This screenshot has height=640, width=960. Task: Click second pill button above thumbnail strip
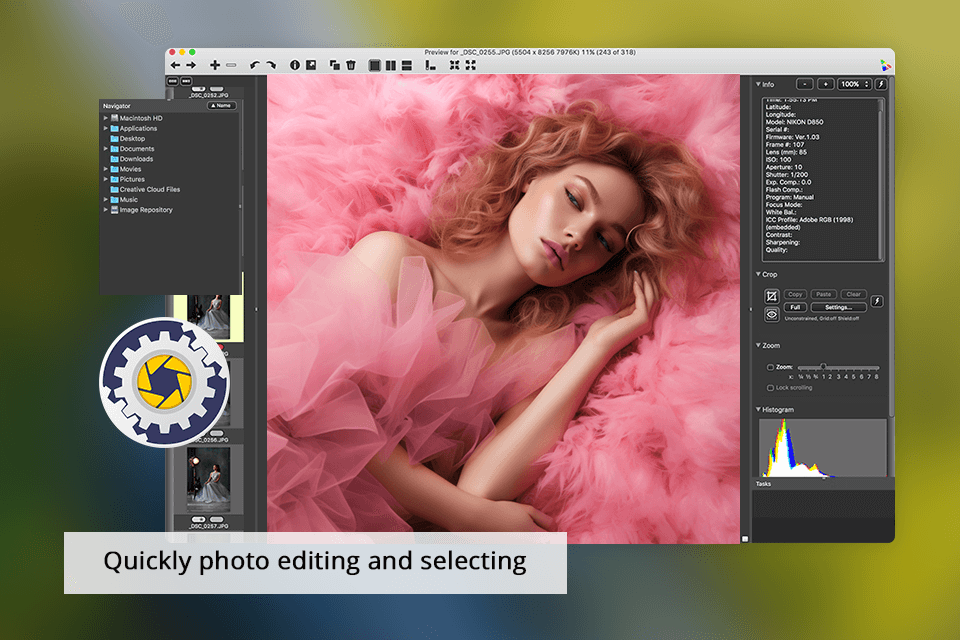186,81
